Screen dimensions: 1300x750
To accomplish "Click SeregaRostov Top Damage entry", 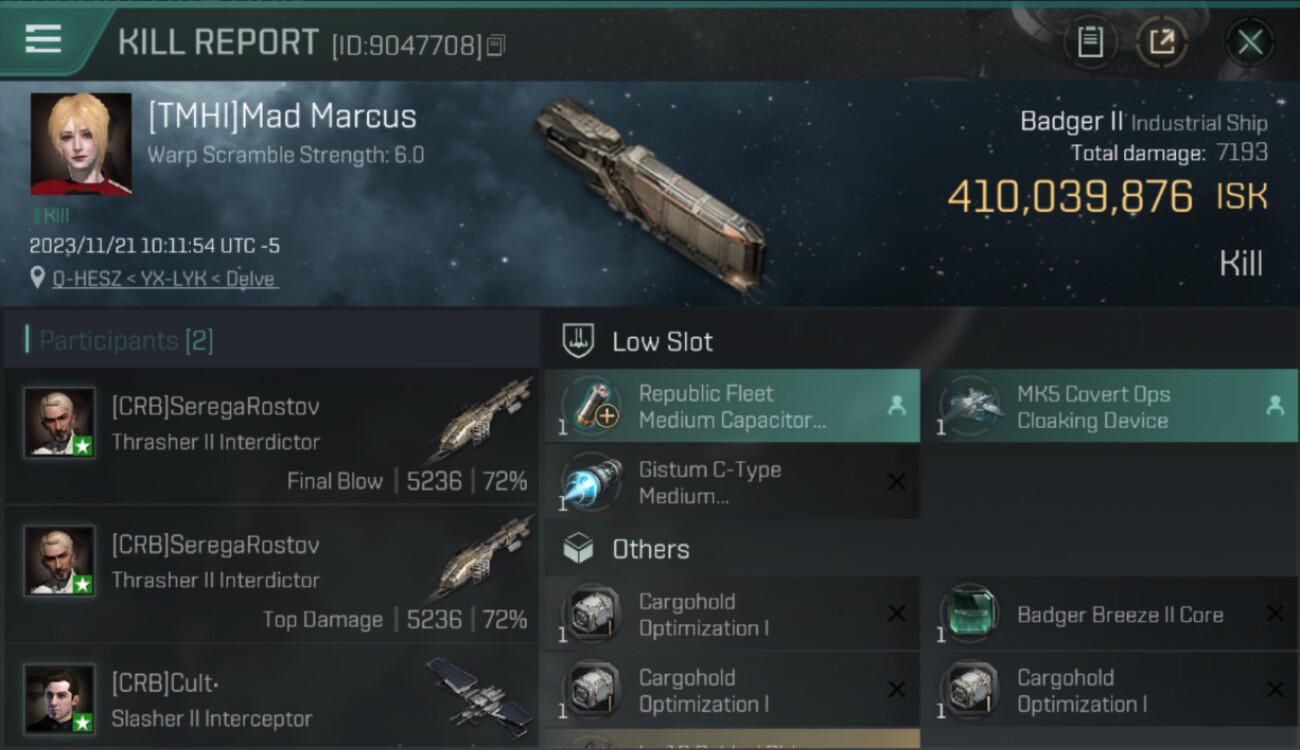I will [272, 574].
